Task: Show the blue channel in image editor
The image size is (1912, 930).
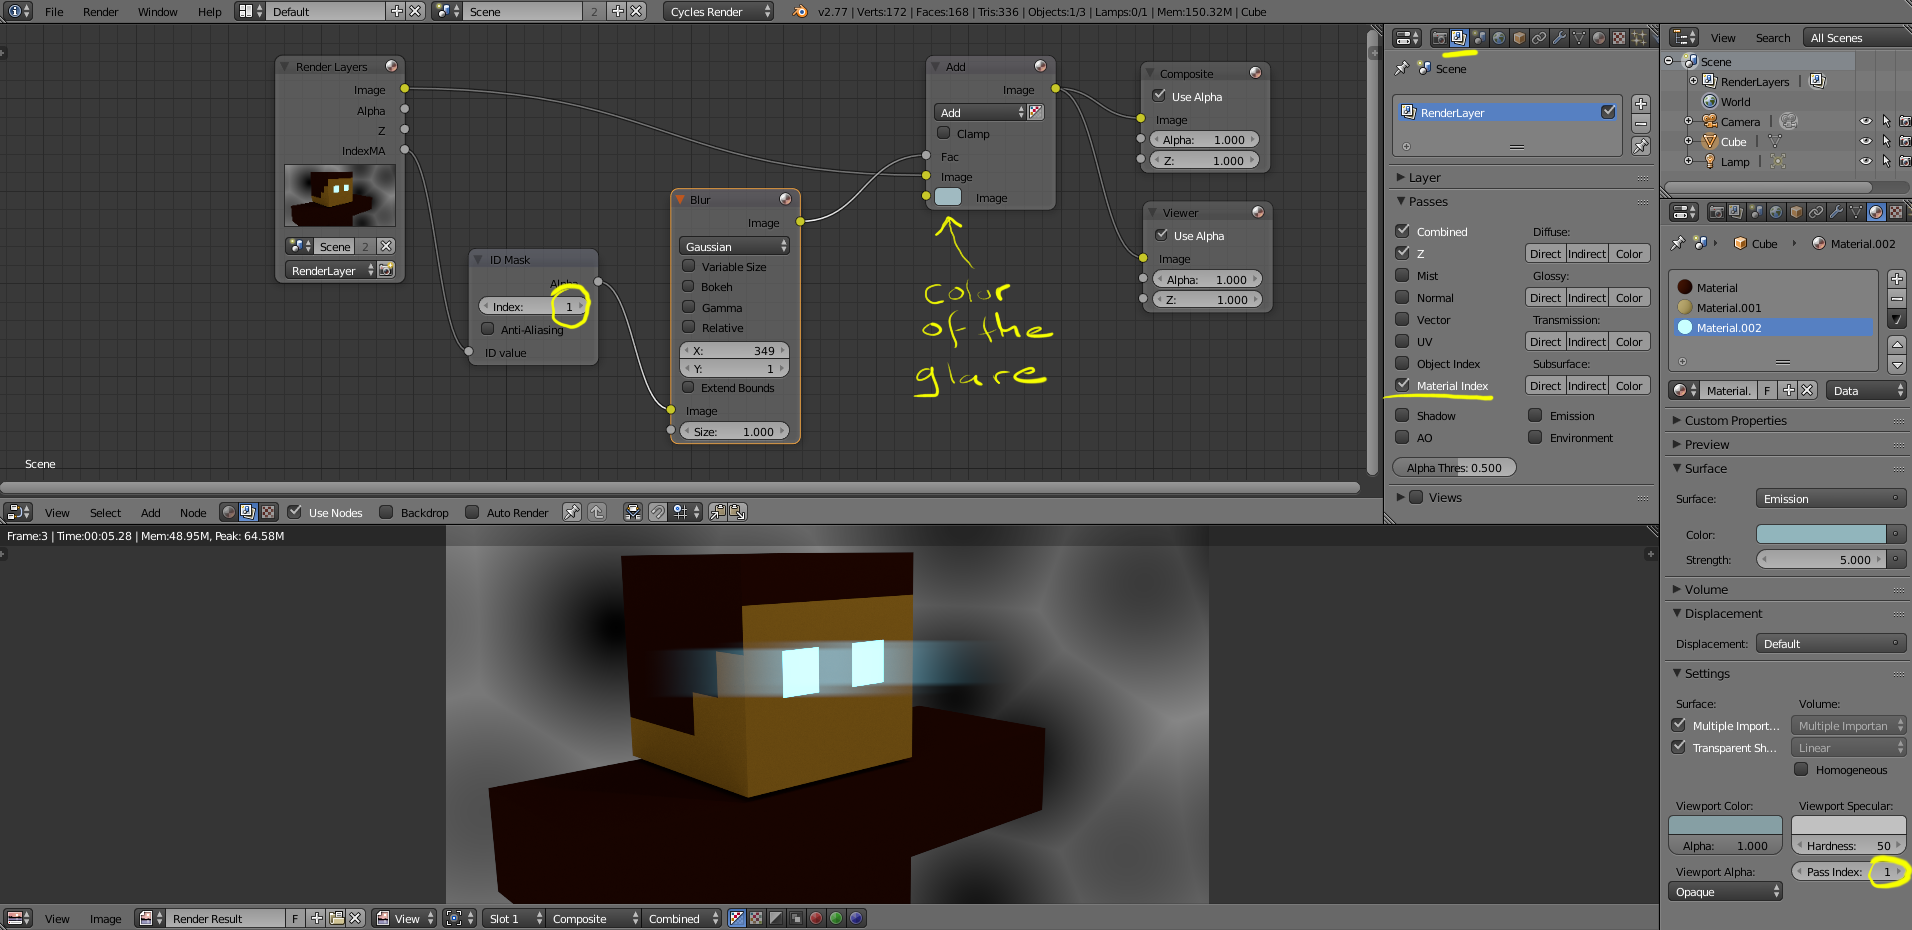Action: coord(856,918)
